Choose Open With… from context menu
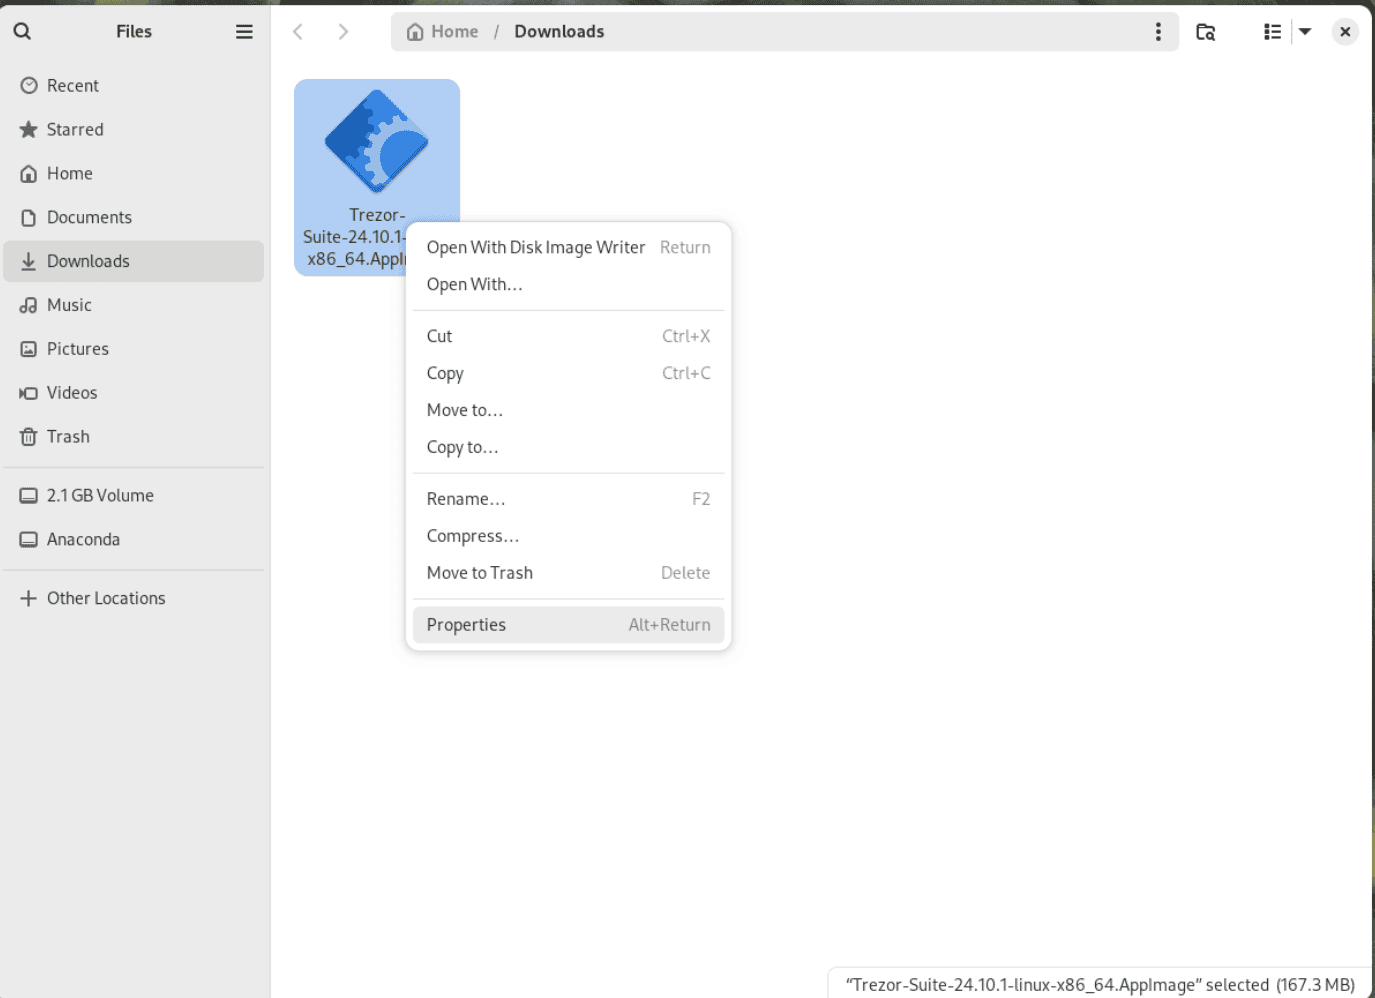Image resolution: width=1375 pixels, height=998 pixels. 568,284
